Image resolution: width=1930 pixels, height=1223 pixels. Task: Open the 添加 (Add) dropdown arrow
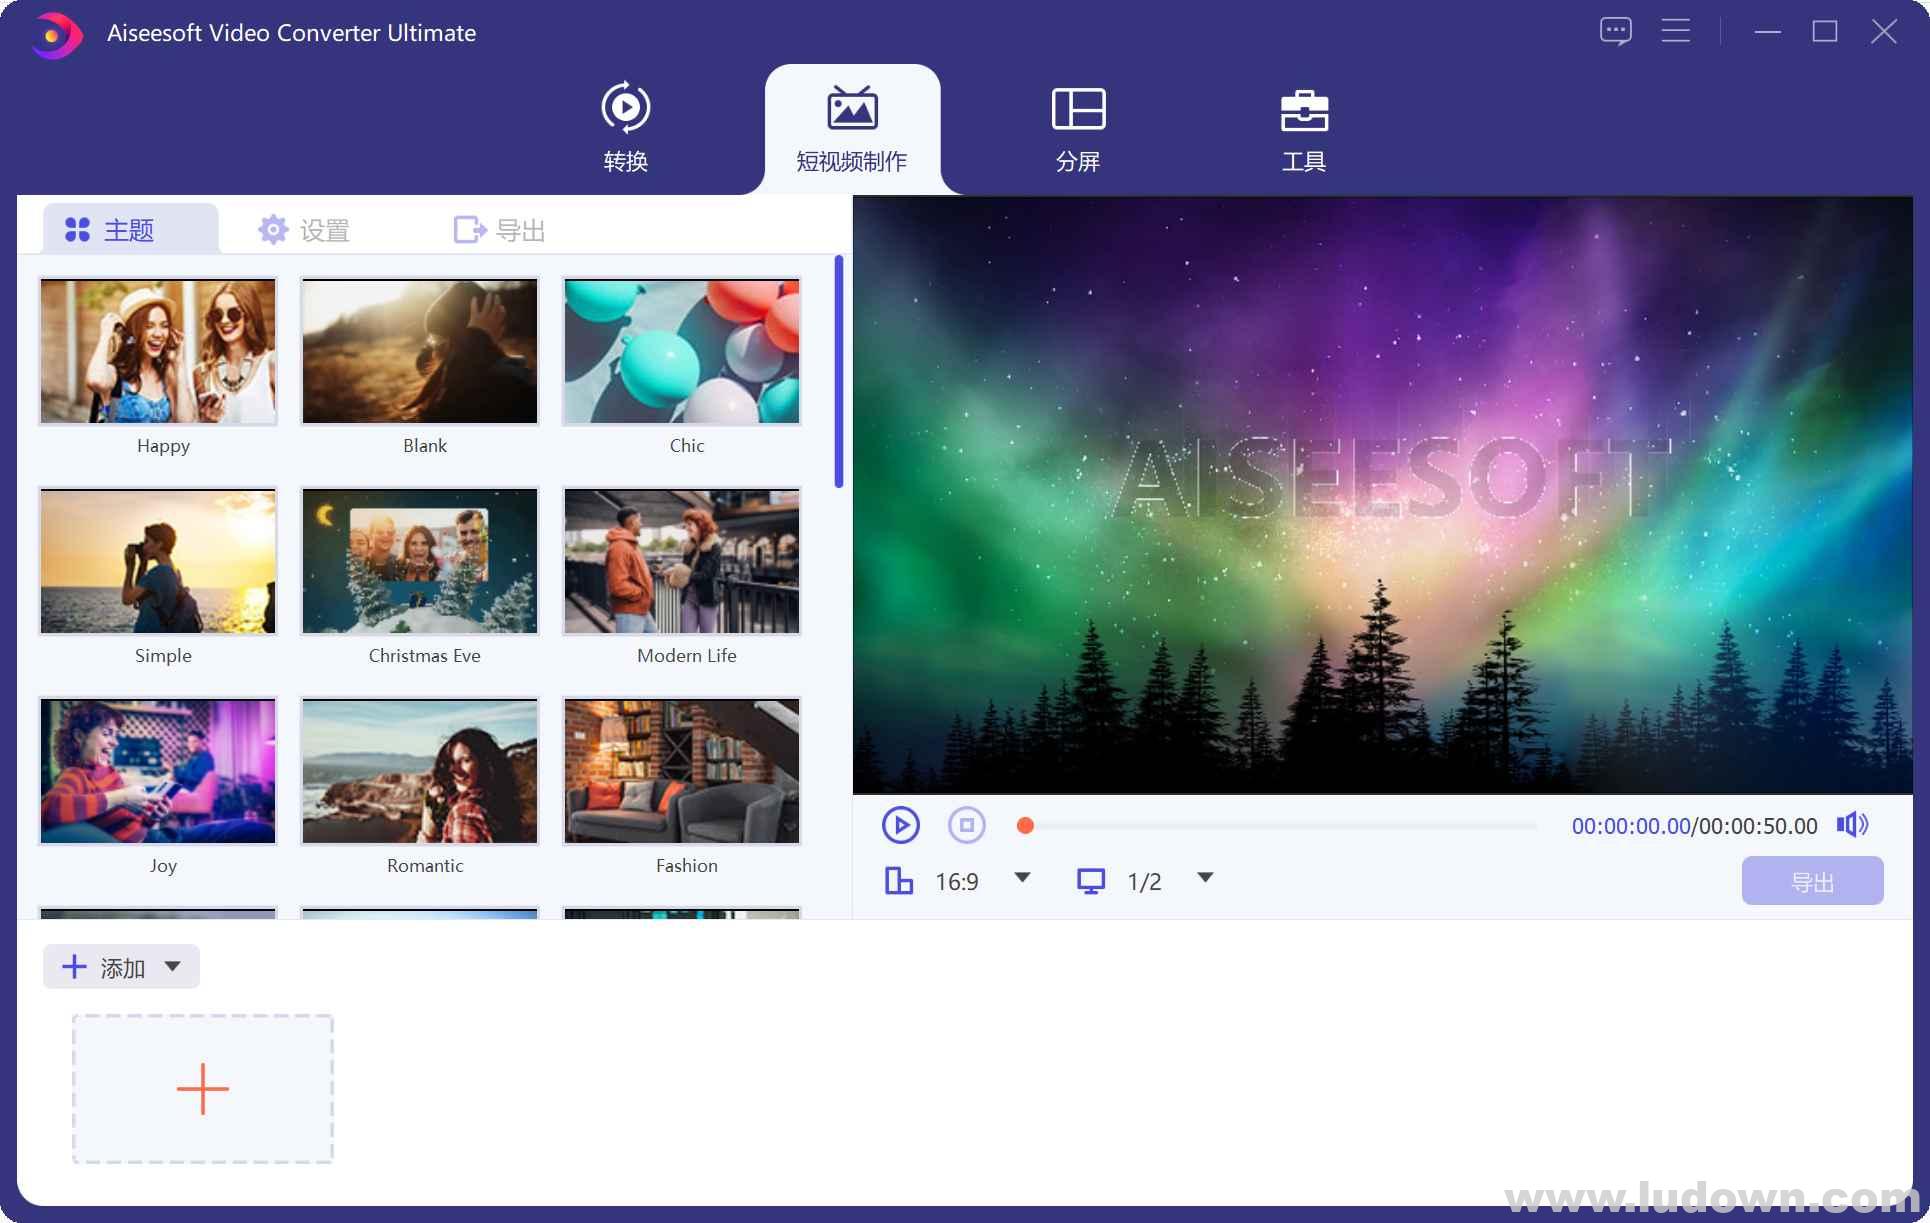point(172,966)
